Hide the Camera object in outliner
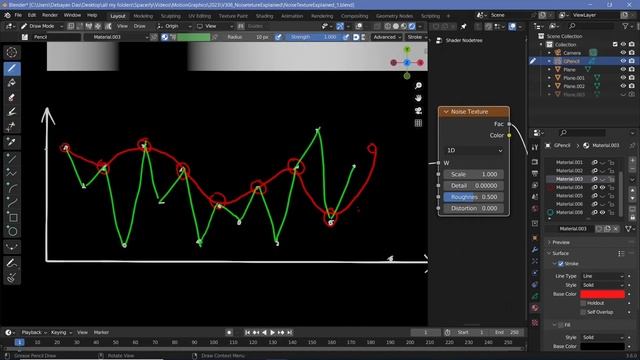Viewport: 640px width, 360px height. 623,53
